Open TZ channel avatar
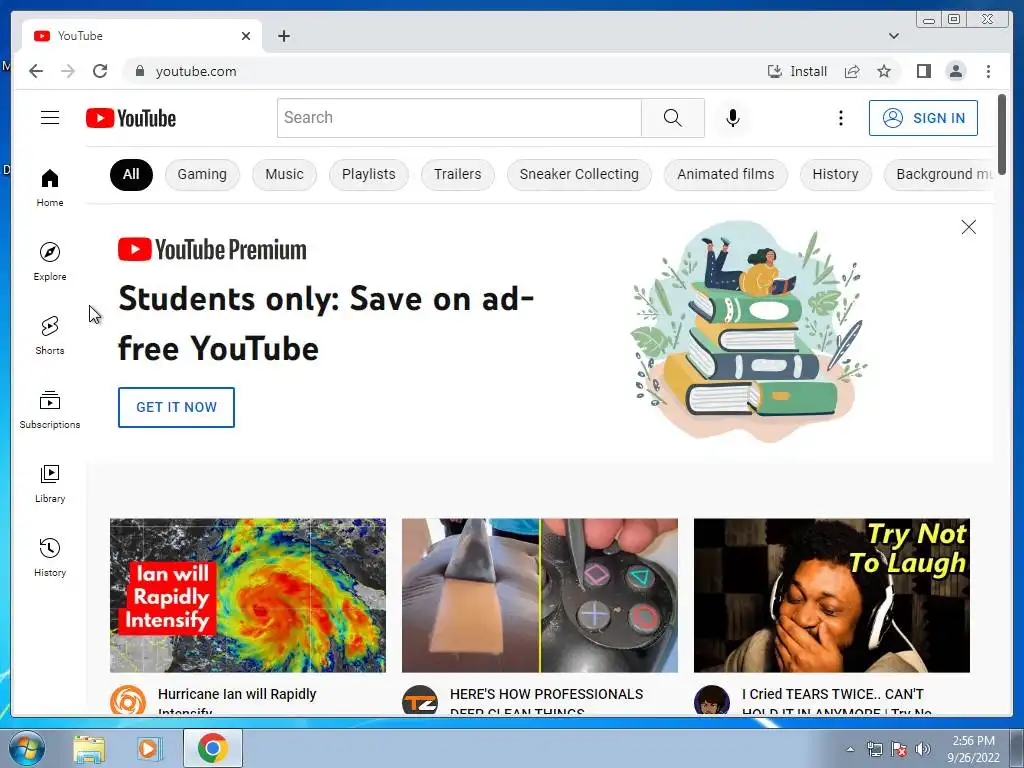Image resolution: width=1024 pixels, height=768 pixels. pyautogui.click(x=420, y=700)
